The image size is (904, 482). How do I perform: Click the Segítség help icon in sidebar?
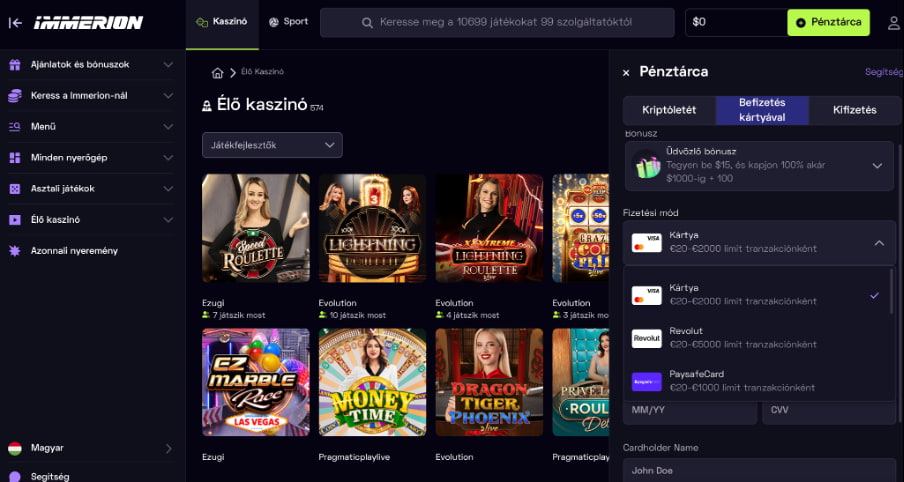pyautogui.click(x=15, y=477)
